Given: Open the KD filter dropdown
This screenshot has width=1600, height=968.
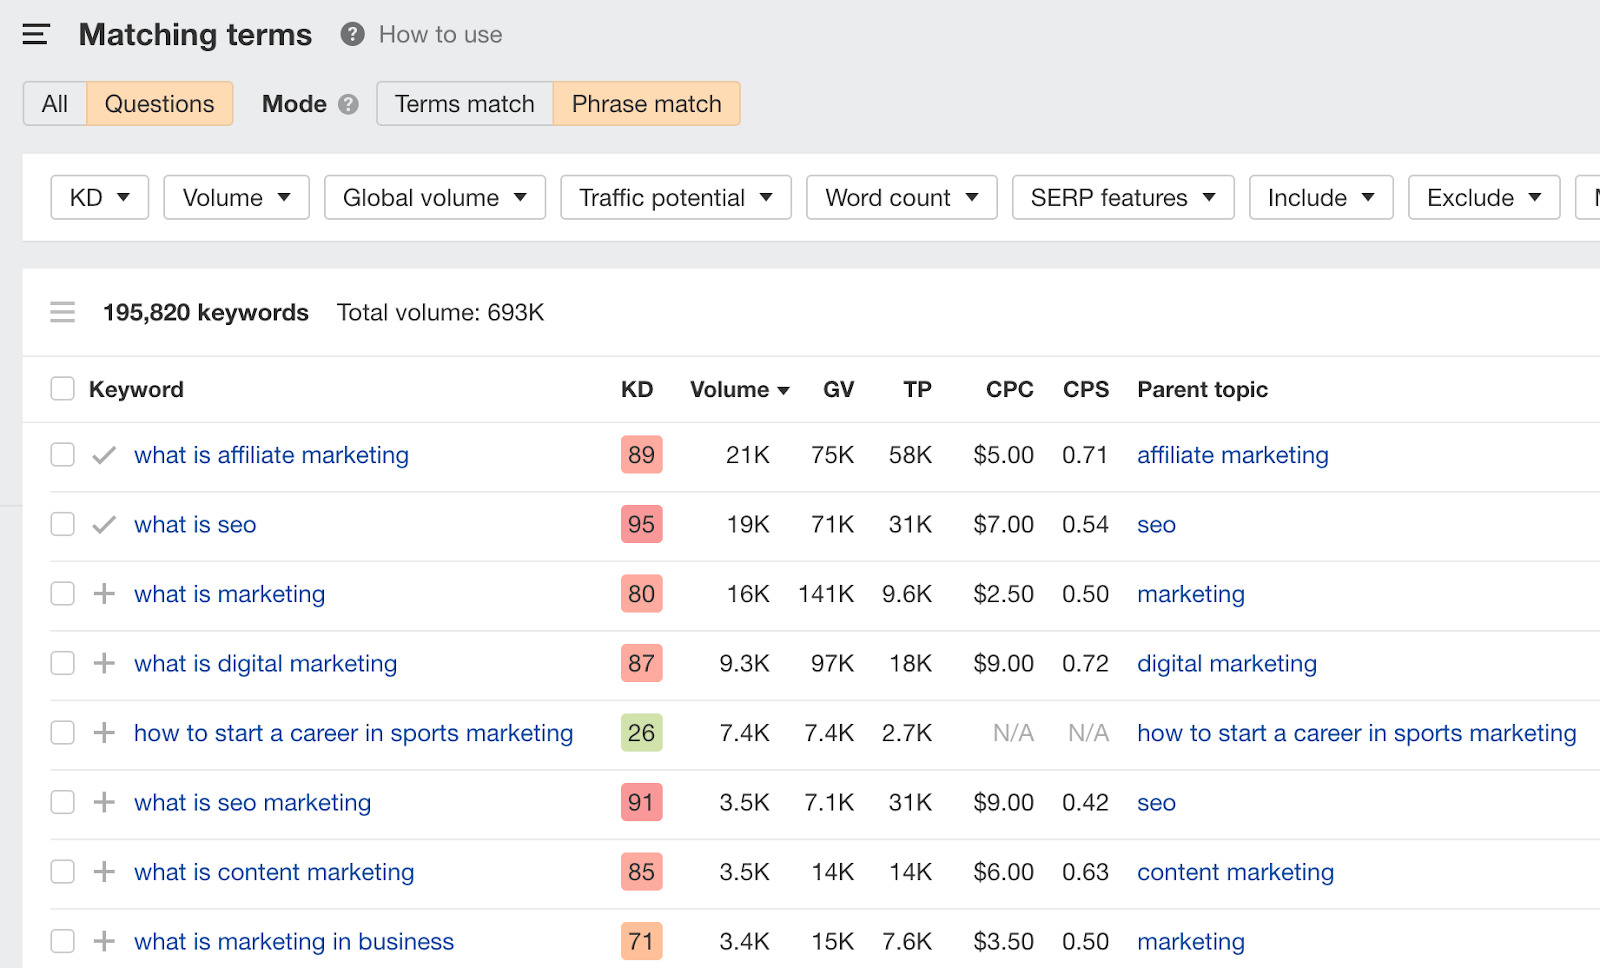Looking at the screenshot, I should [99, 197].
